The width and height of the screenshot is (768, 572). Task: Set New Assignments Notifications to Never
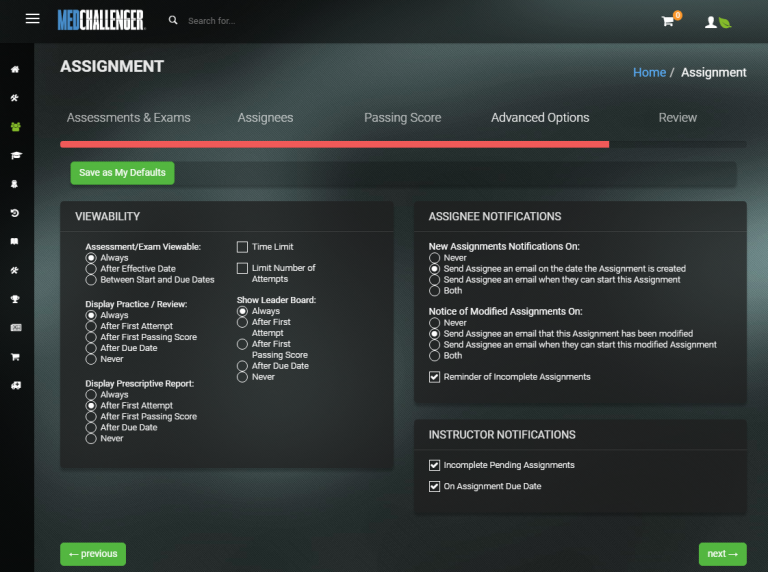click(434, 258)
